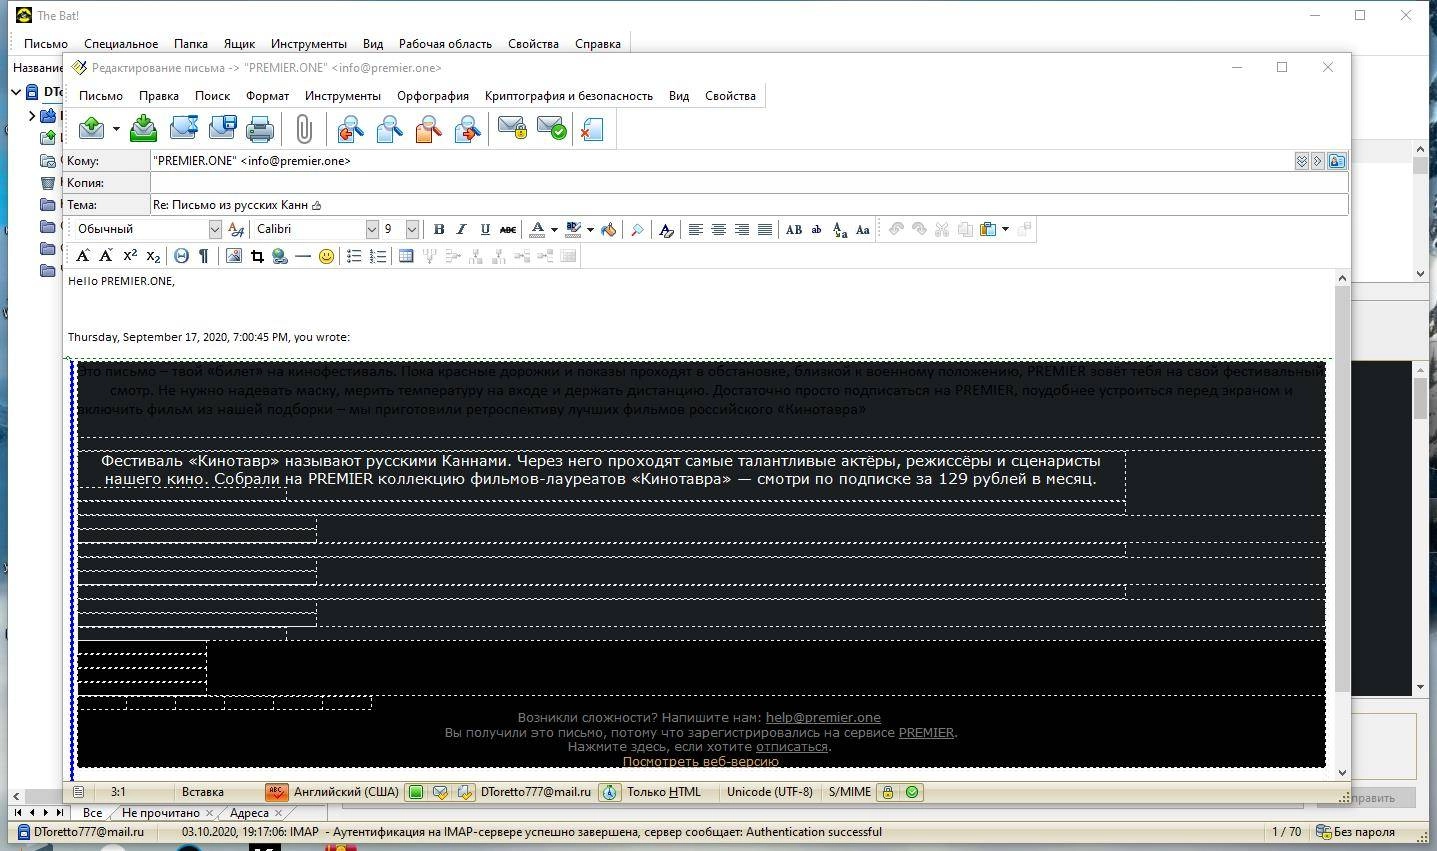This screenshot has width=1437, height=851.
Task: Center align the text
Action: tap(718, 229)
